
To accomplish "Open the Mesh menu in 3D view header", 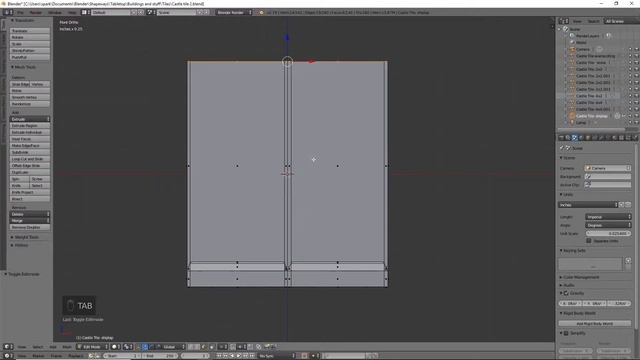I will 67,347.
